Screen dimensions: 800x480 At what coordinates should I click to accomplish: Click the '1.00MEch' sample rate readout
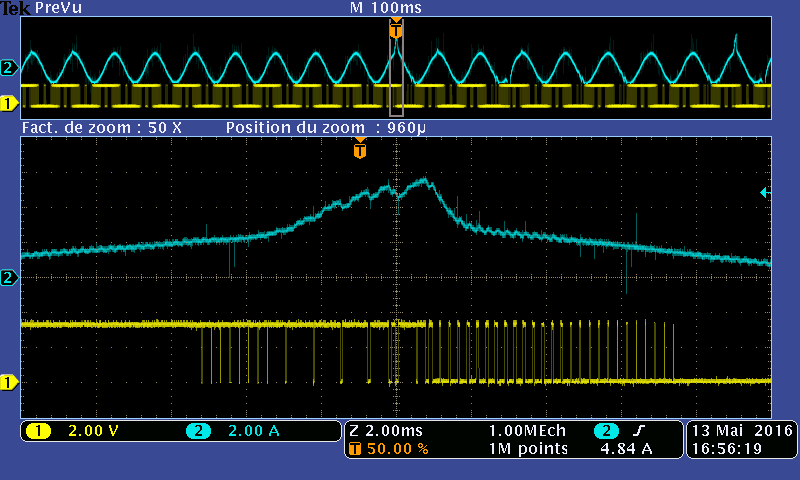528,431
